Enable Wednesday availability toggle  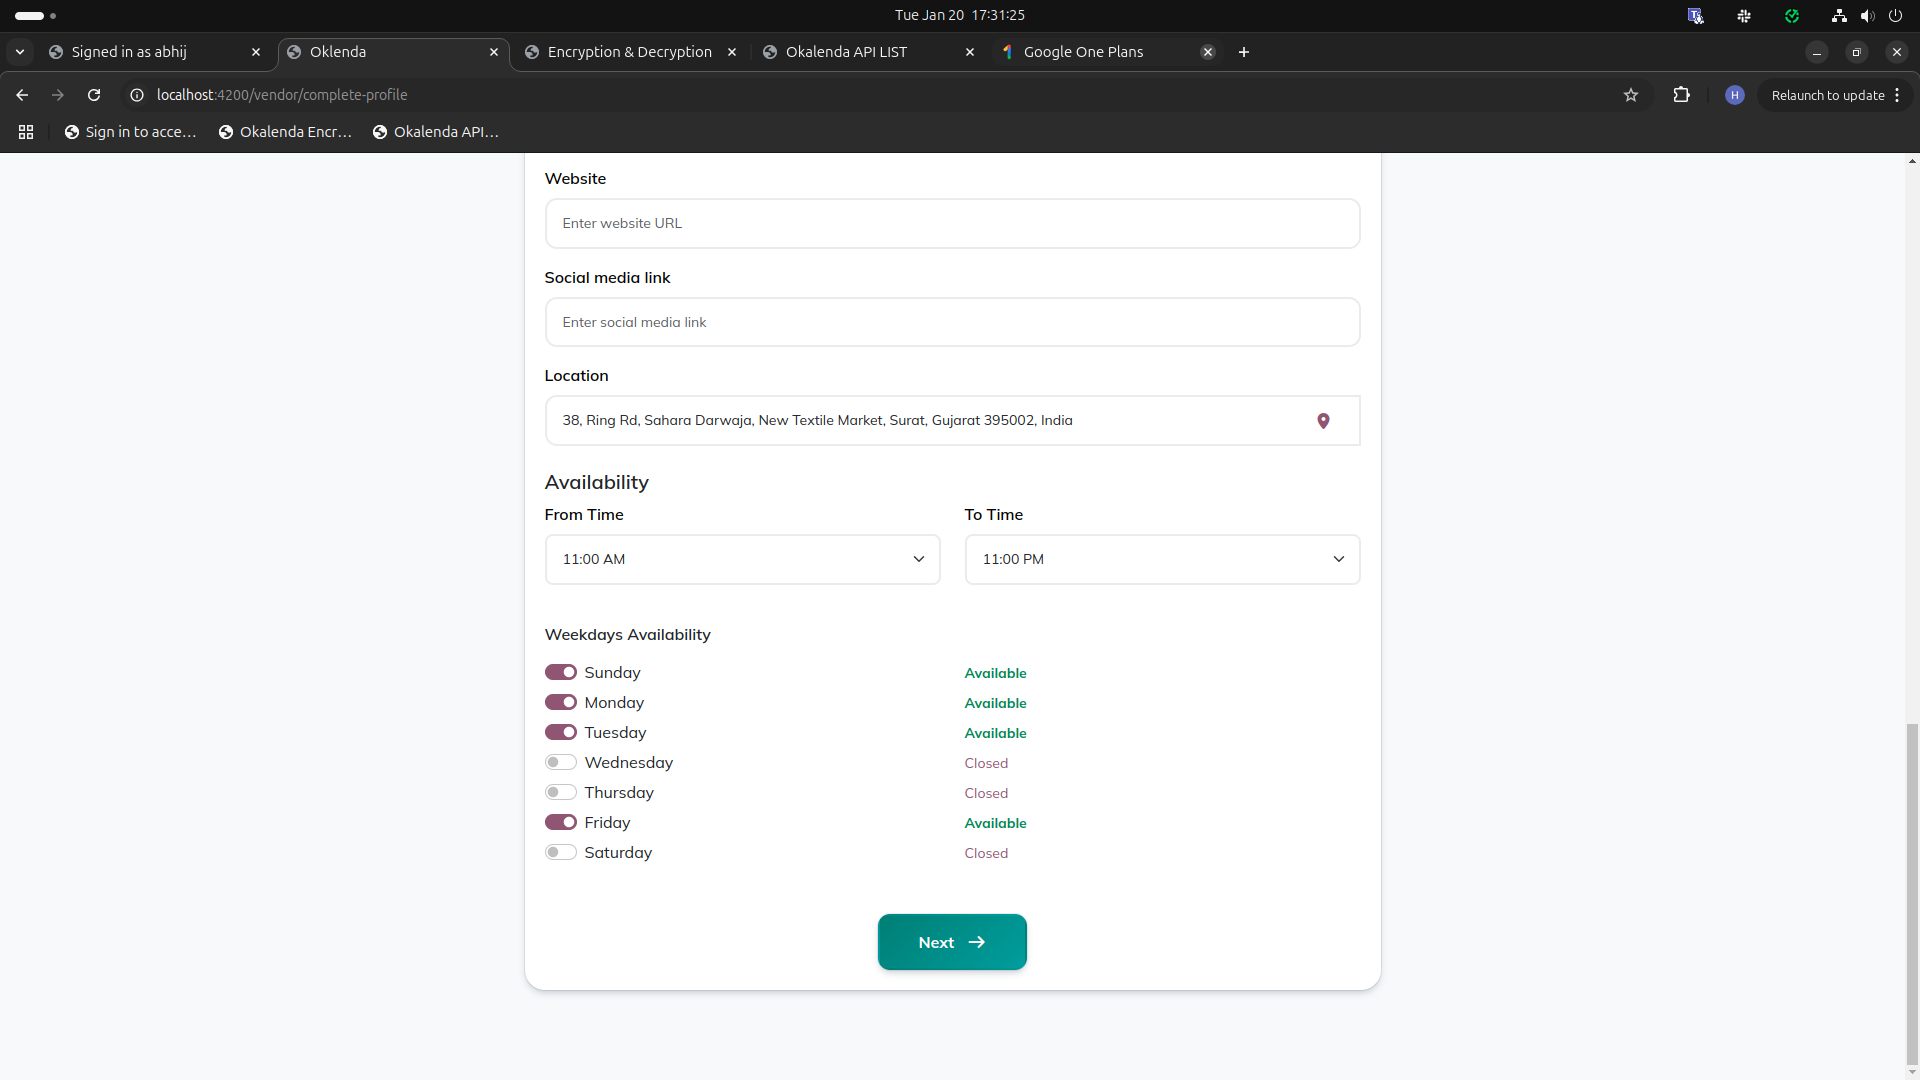pyautogui.click(x=560, y=762)
